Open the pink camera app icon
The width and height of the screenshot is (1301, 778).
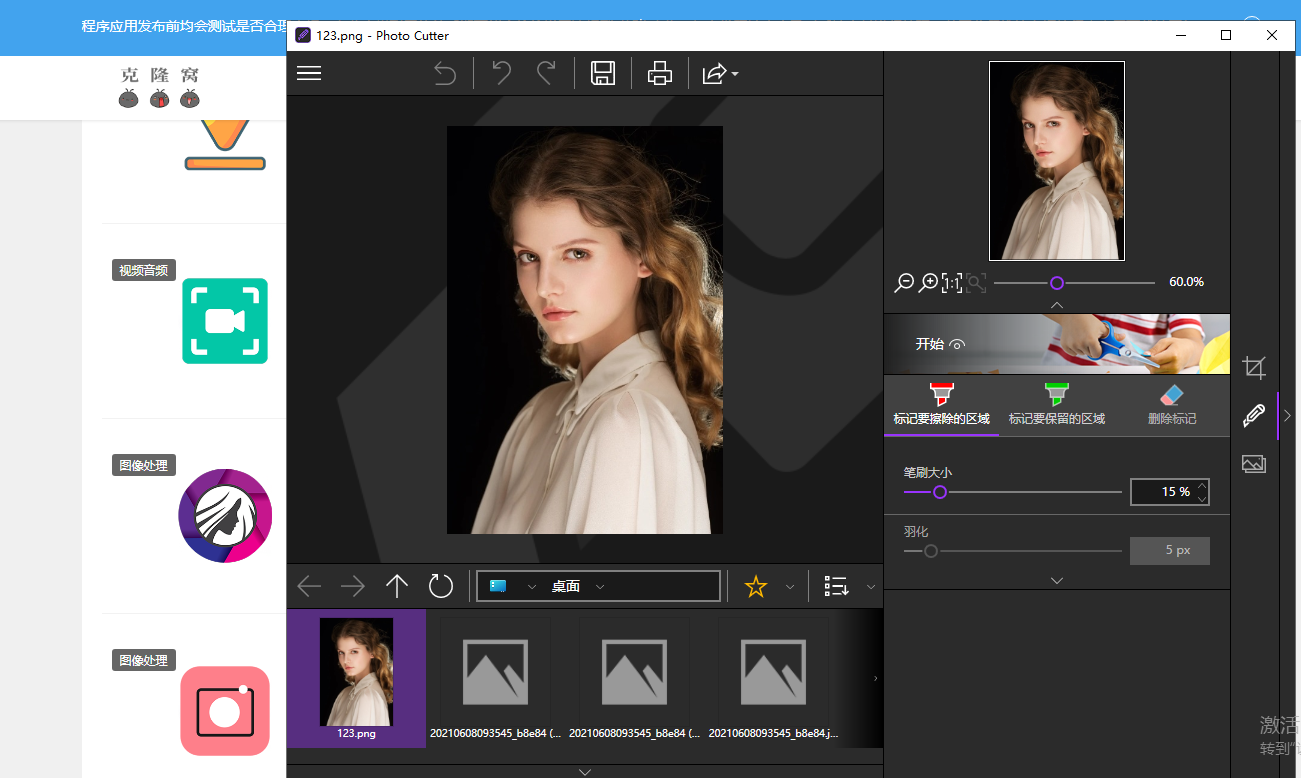coord(225,711)
